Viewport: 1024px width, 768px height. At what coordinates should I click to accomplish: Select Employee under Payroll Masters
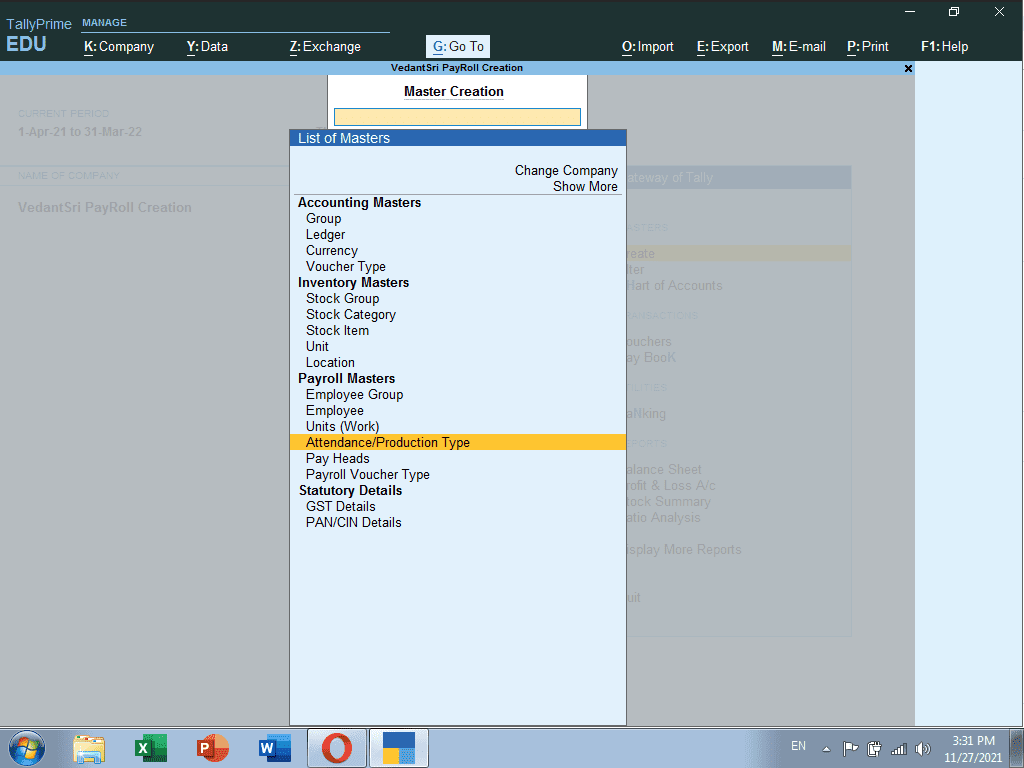click(x=334, y=411)
